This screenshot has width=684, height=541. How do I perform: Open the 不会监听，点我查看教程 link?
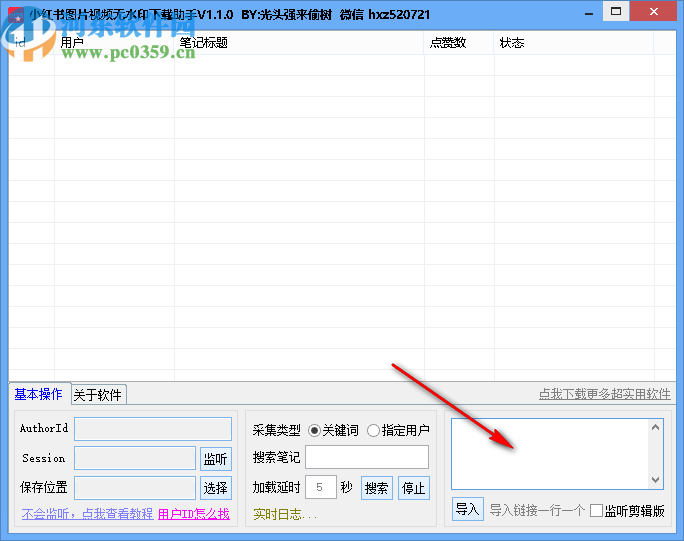point(87,514)
